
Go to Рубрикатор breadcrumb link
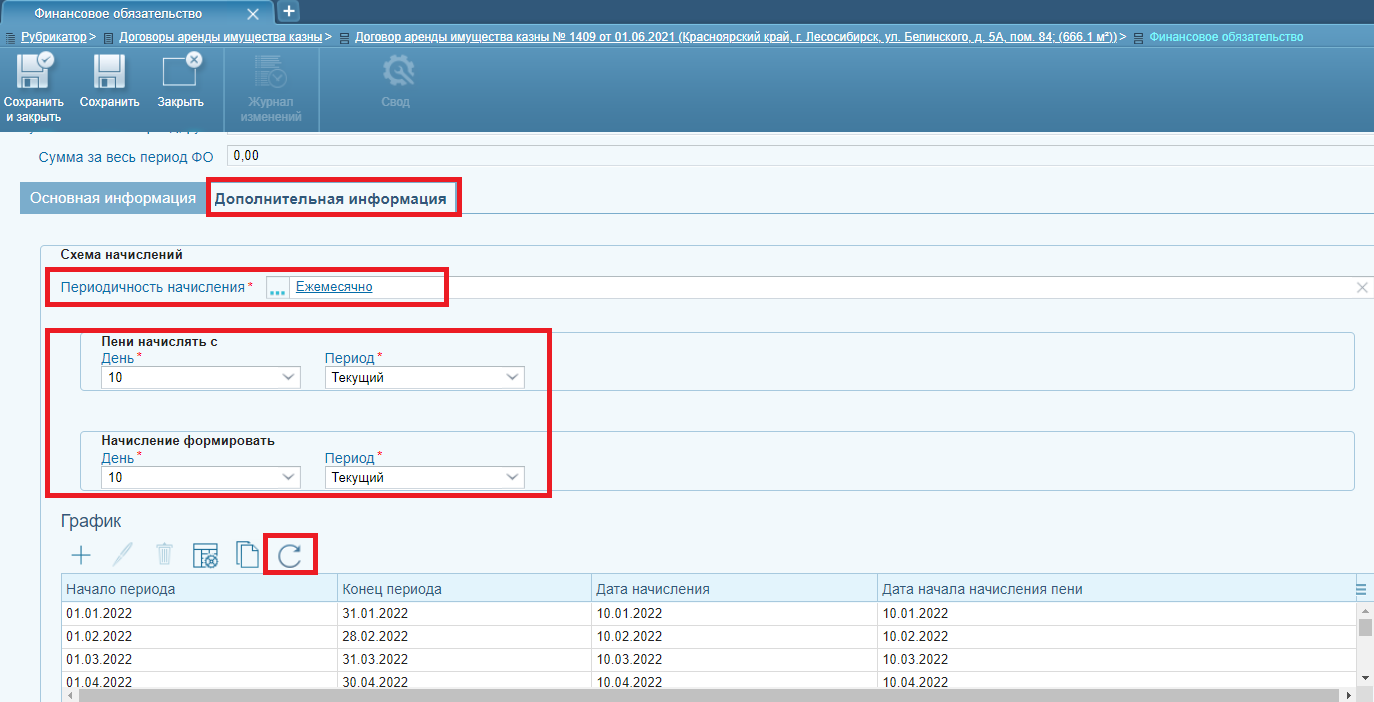53,37
